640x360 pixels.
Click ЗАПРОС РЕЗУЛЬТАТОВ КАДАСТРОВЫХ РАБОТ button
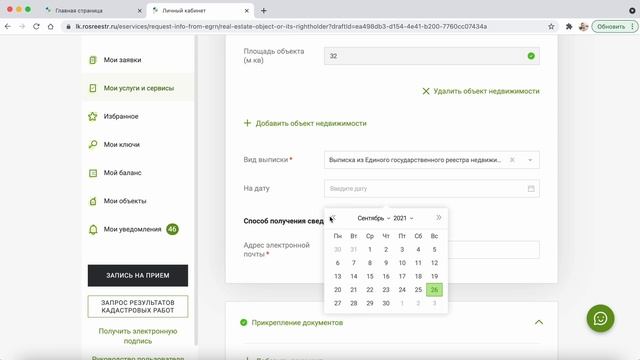[138, 307]
